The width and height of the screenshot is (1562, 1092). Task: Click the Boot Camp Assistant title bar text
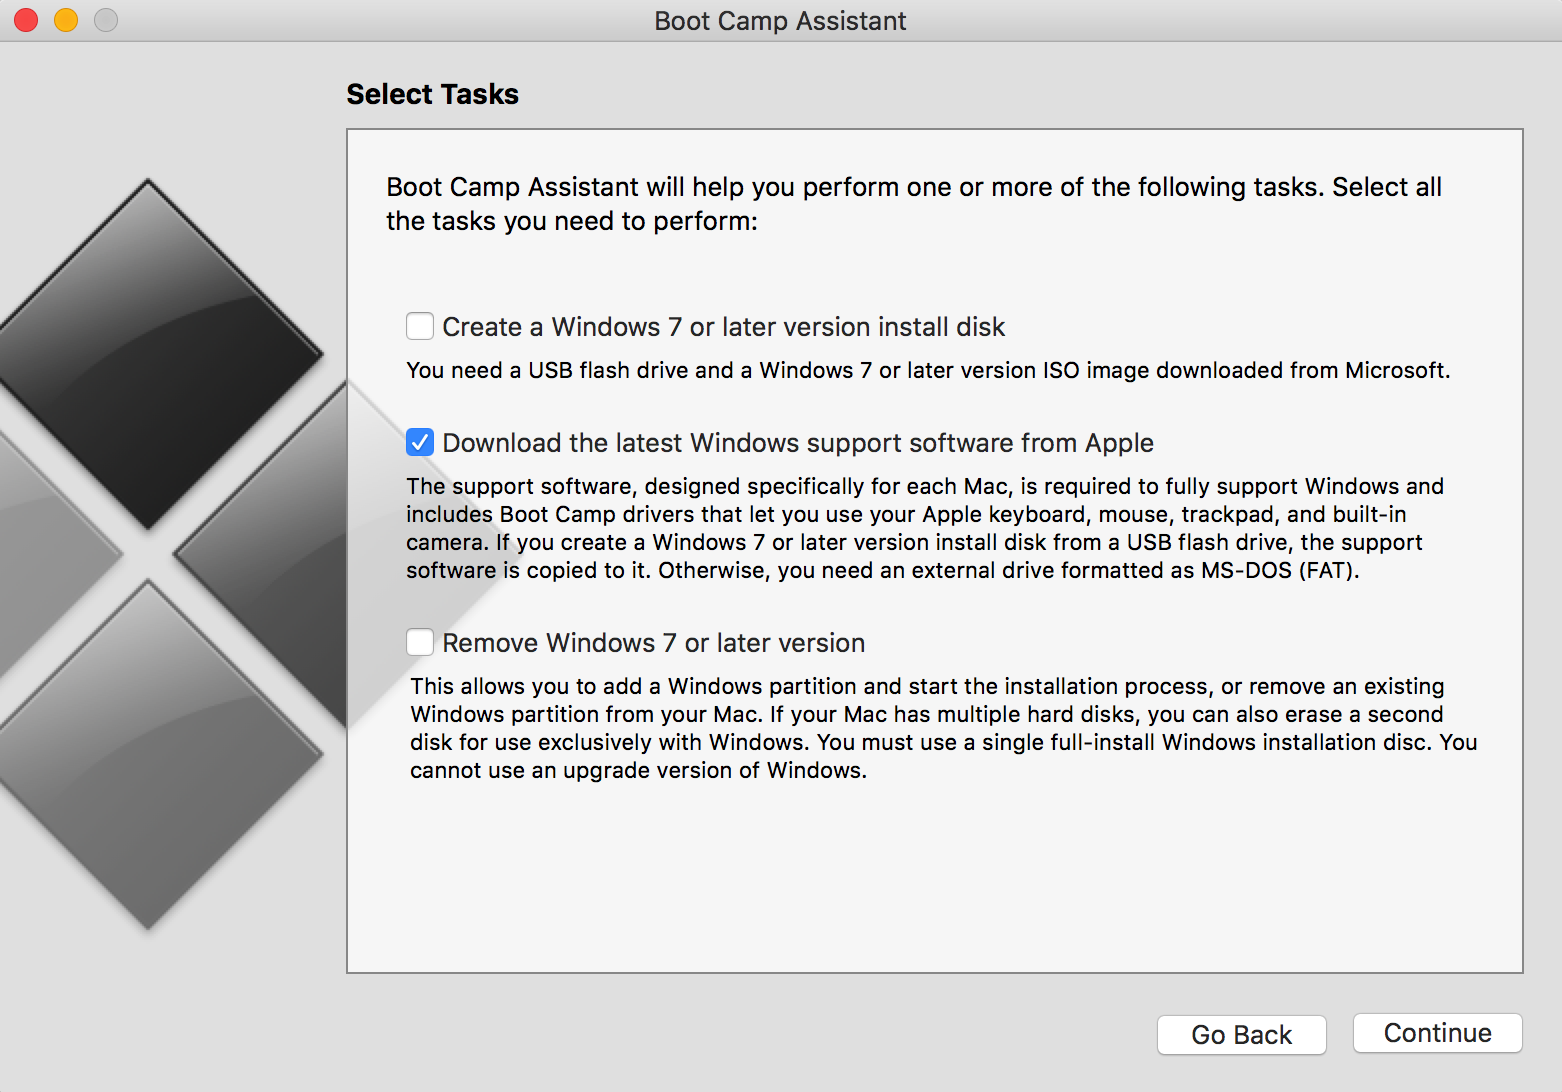(x=779, y=20)
